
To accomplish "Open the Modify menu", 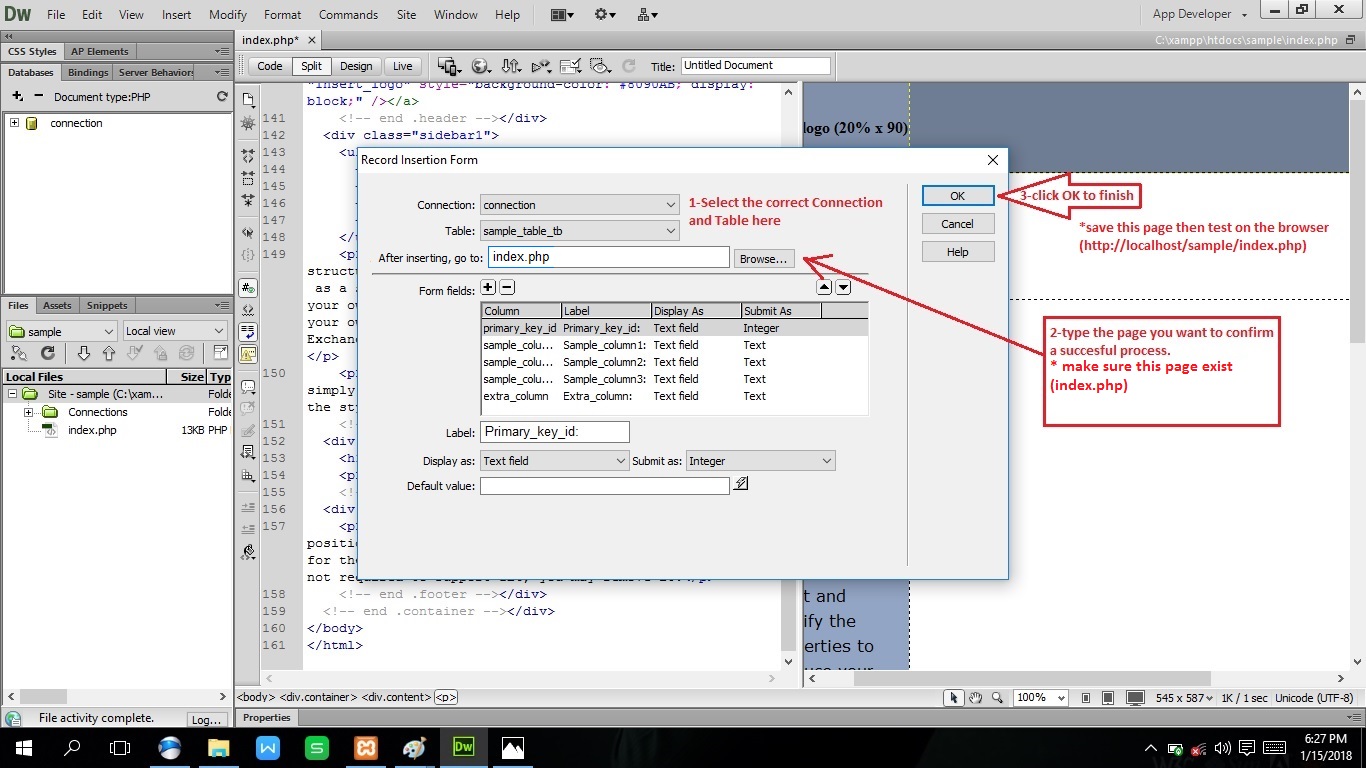I will click(228, 15).
